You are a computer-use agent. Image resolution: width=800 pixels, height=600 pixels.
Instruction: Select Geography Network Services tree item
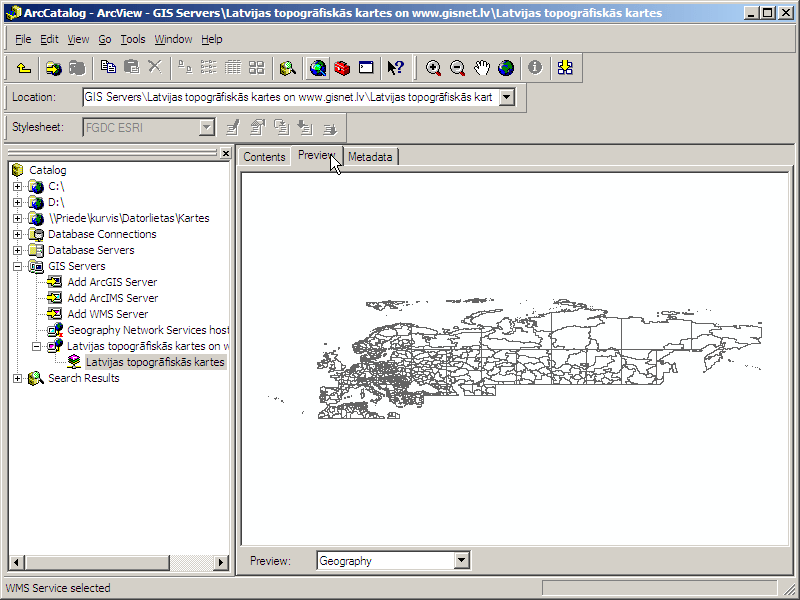point(148,330)
